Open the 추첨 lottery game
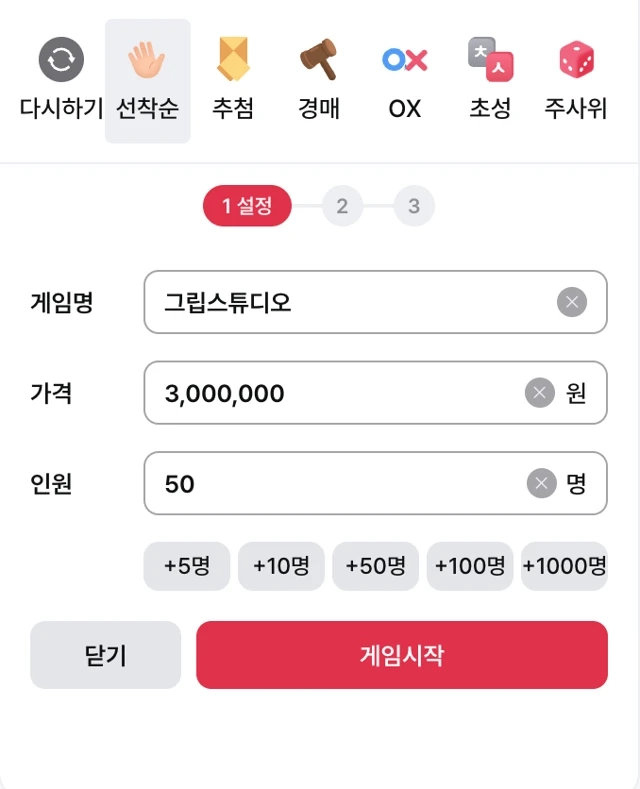640x789 pixels. point(232,60)
